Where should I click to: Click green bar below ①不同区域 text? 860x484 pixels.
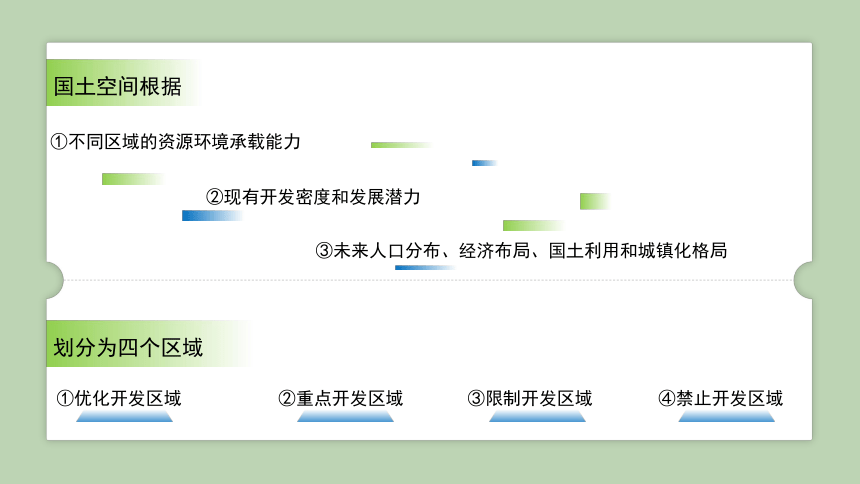(133, 179)
